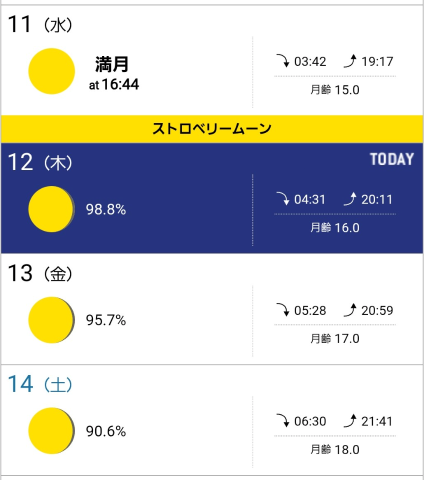
Task: Click the 月齢 16.0 moon age label
Action: tap(335, 228)
